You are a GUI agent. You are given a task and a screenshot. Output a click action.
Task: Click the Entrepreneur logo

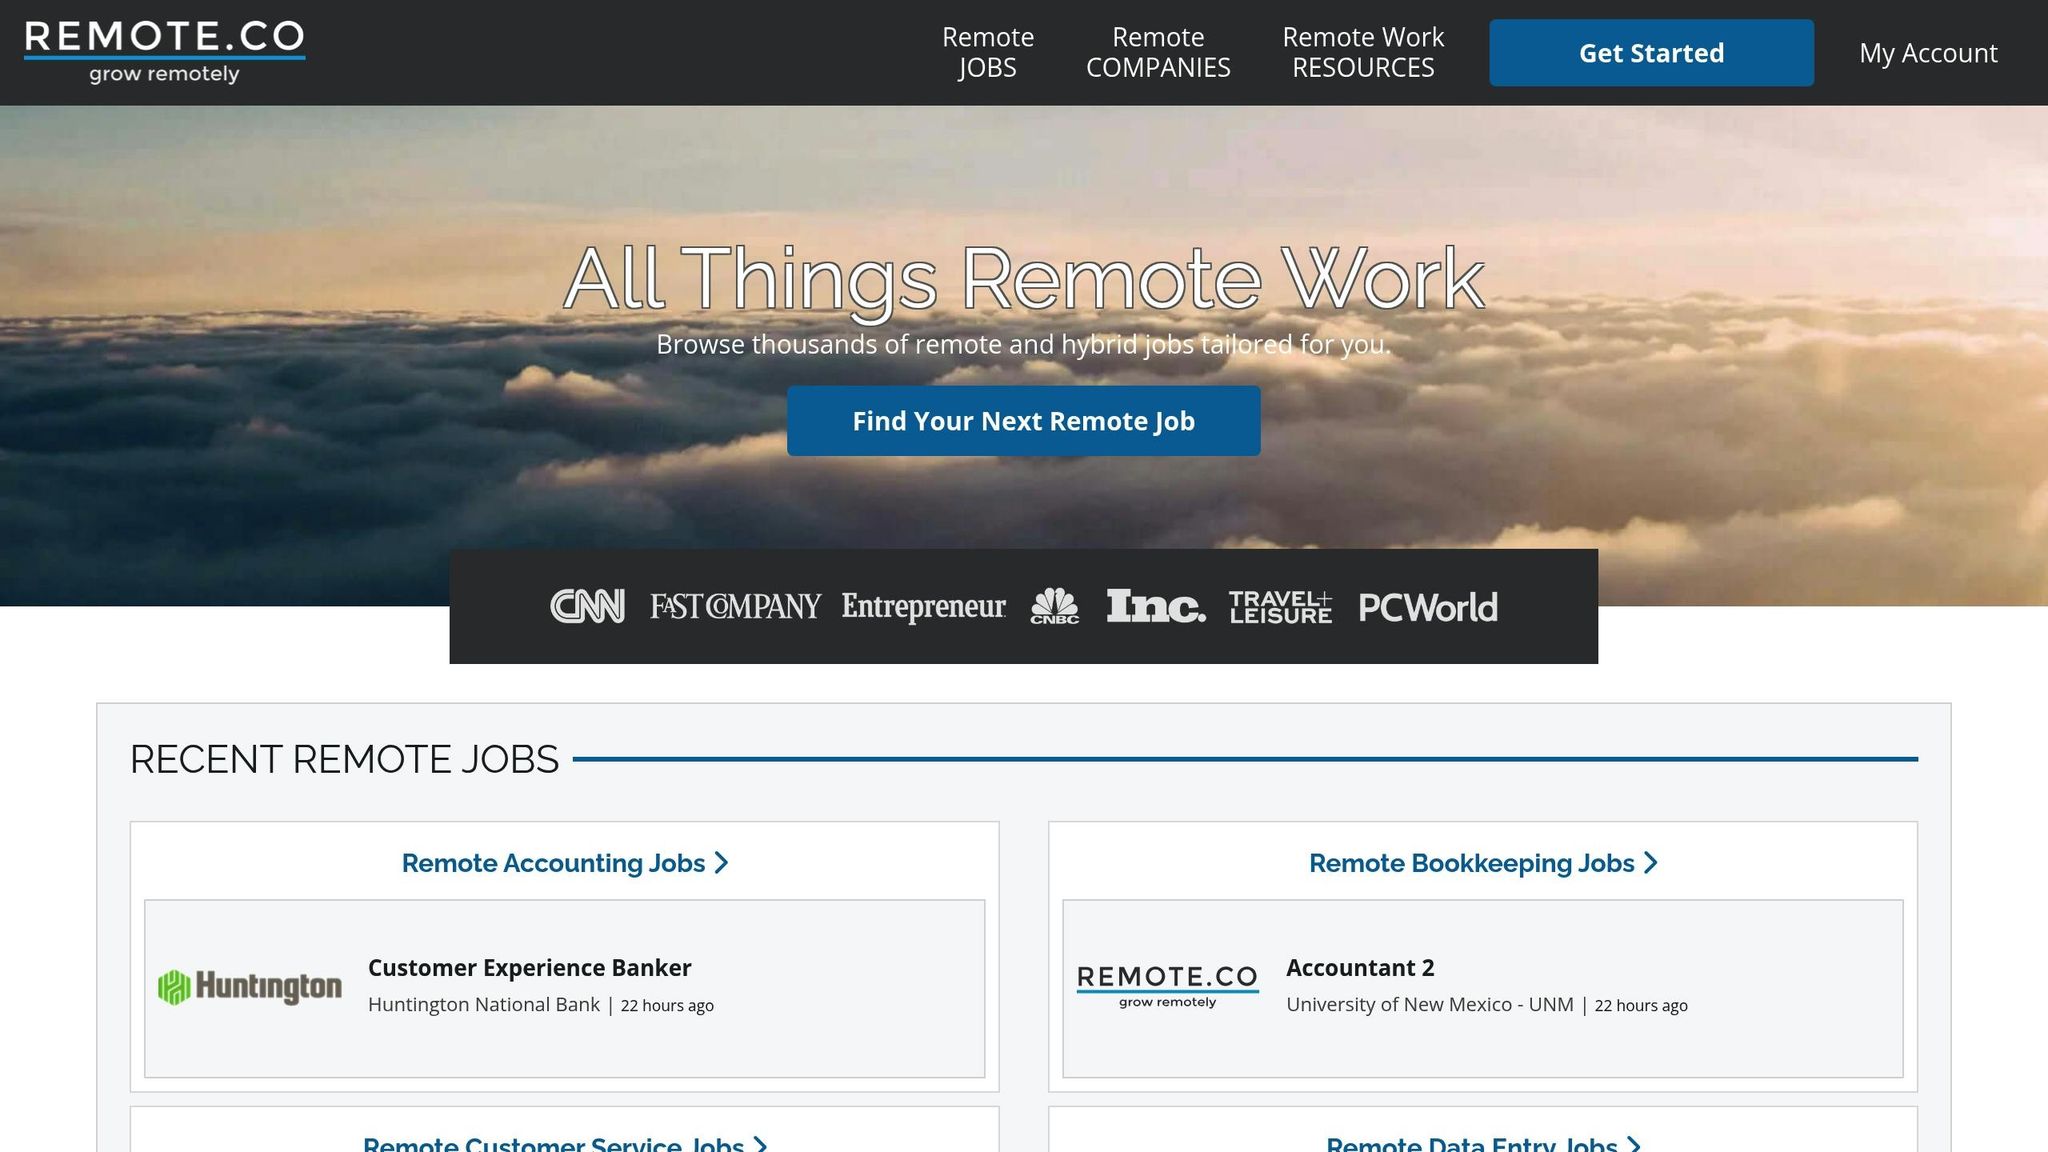point(923,607)
